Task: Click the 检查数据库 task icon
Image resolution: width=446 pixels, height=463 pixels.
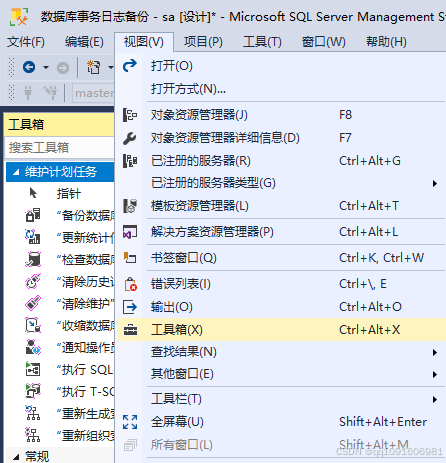Action: tap(33, 259)
